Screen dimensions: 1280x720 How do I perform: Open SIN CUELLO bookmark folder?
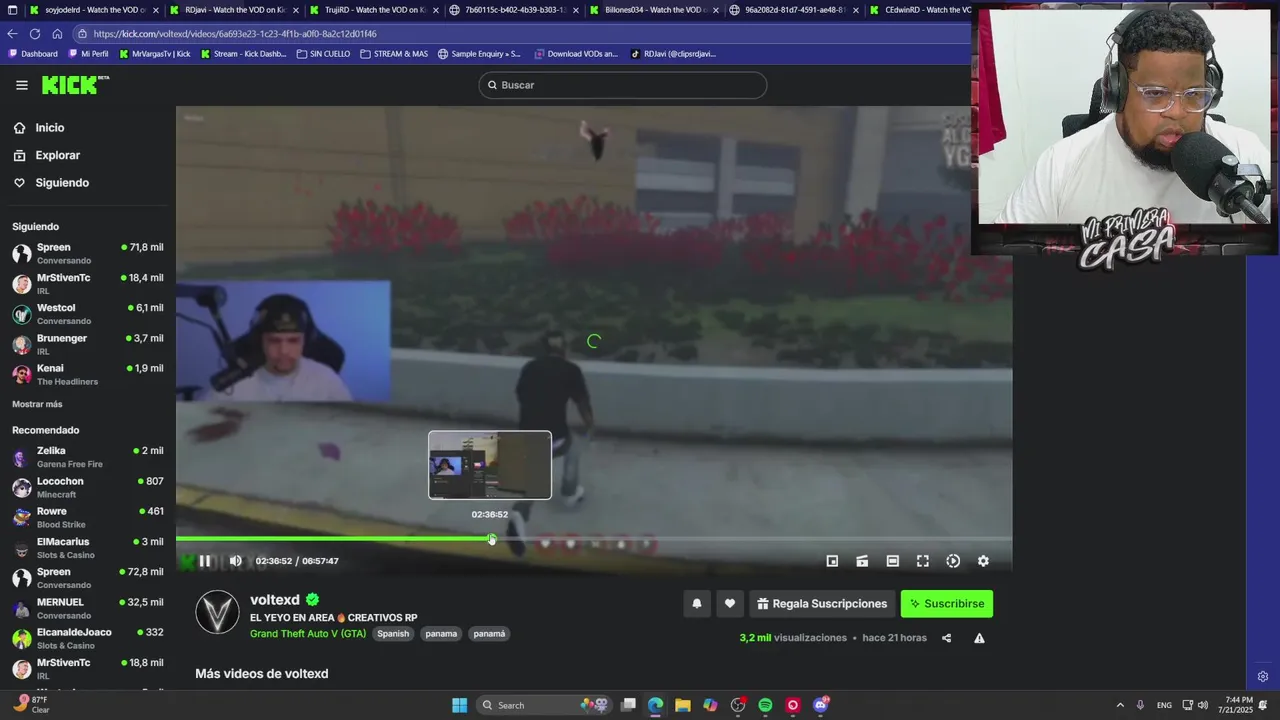coord(323,54)
